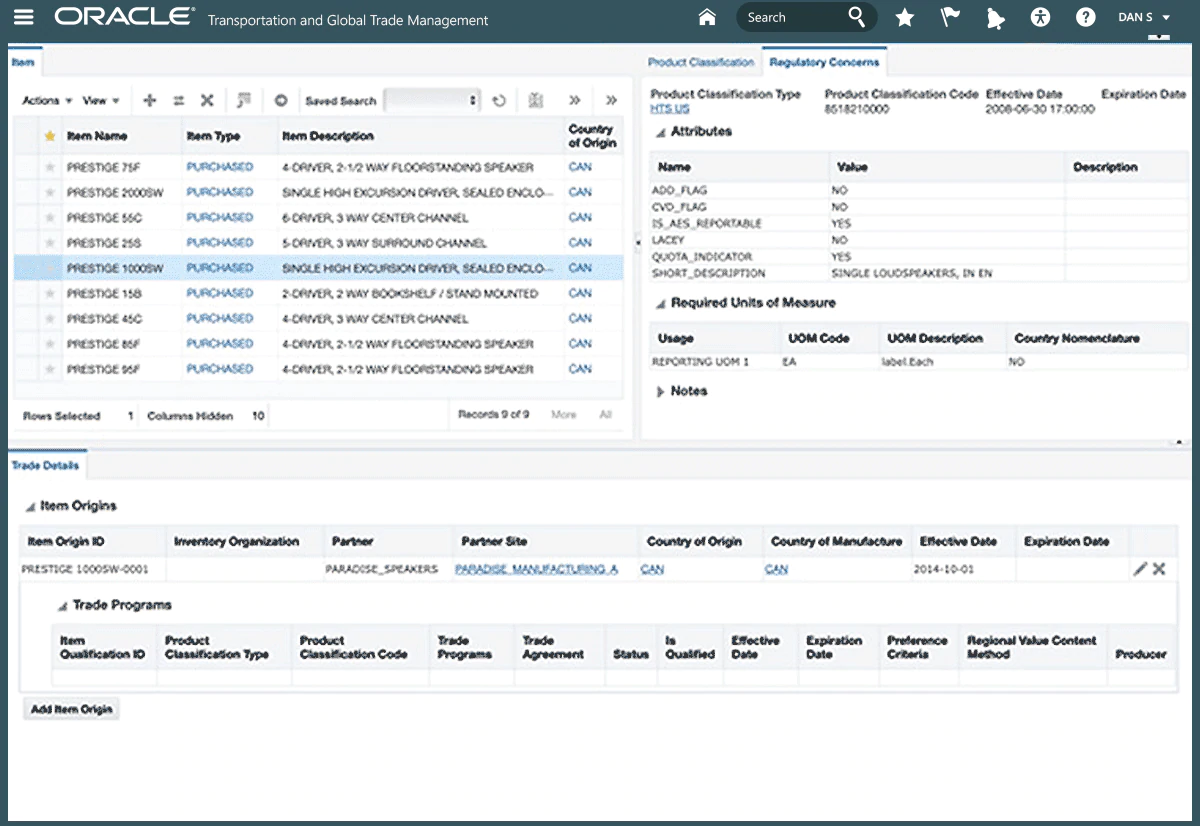Click the Help question mark icon
1200x826 pixels.
pos(1085,17)
